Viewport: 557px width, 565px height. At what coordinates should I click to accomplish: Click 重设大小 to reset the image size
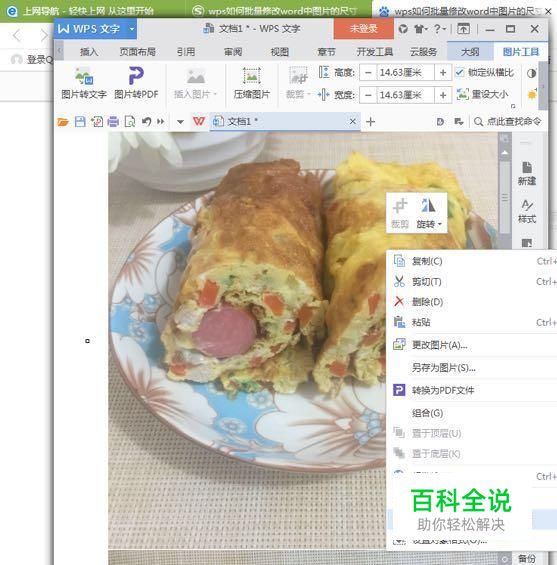[x=483, y=94]
